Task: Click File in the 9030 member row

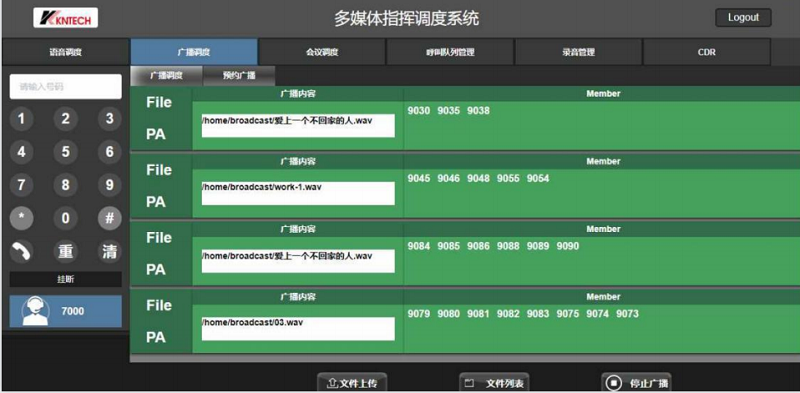Action: coord(159,103)
